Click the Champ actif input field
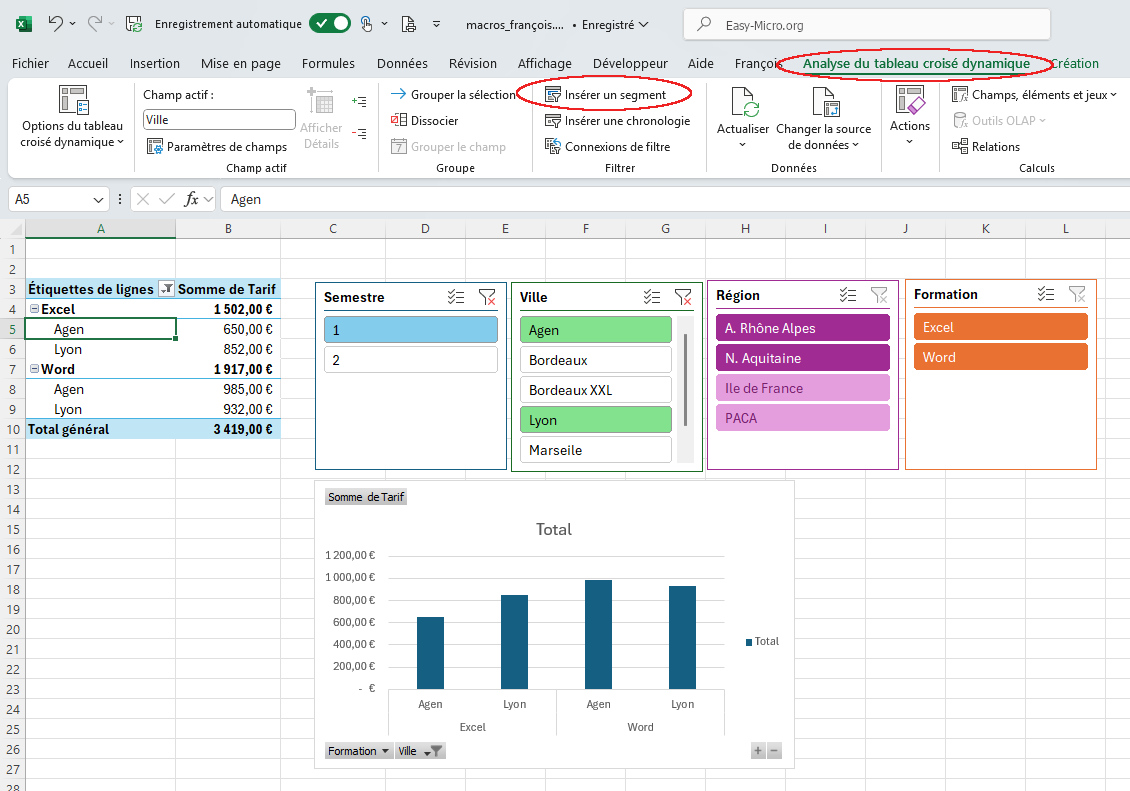Screen dimensions: 1130x791 219,120
